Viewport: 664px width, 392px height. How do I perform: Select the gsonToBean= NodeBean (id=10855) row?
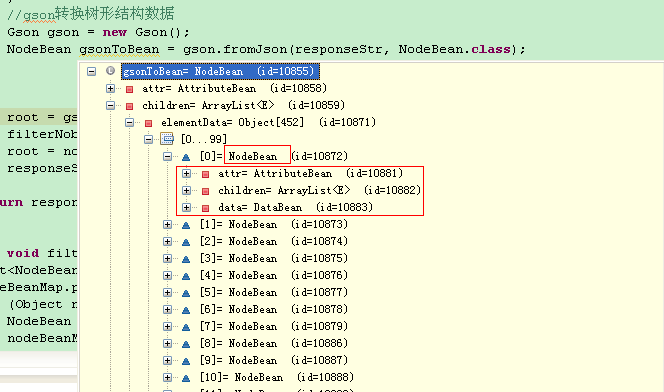(x=220, y=71)
